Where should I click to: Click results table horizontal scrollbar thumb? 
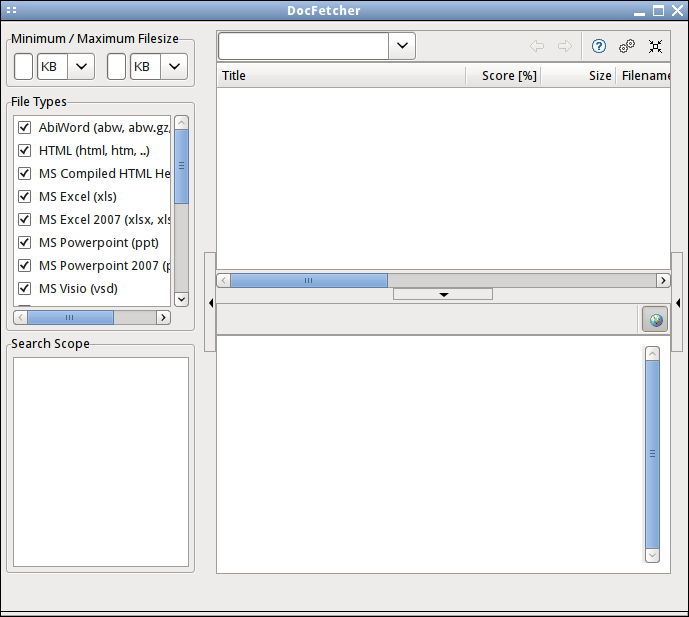(309, 280)
